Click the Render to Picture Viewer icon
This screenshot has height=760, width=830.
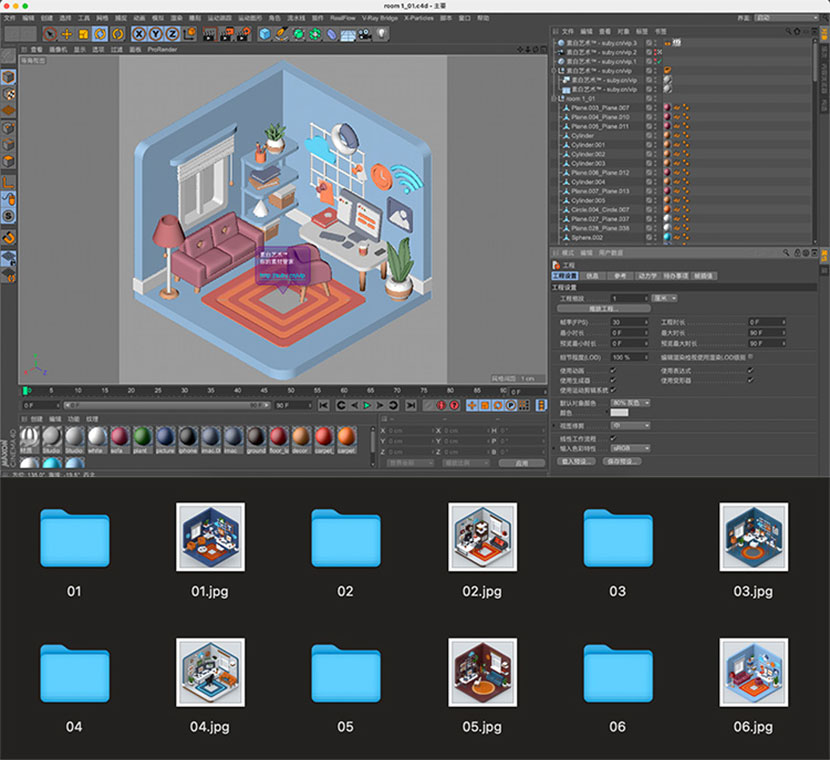(x=227, y=34)
